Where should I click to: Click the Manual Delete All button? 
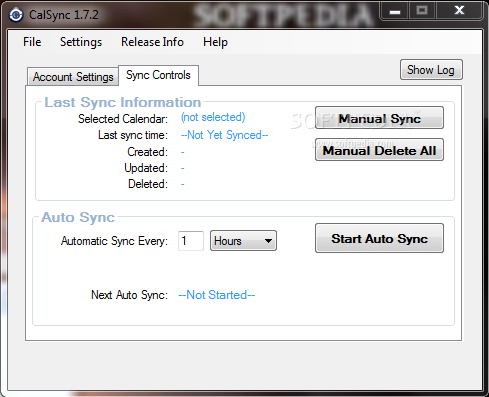pyautogui.click(x=379, y=150)
